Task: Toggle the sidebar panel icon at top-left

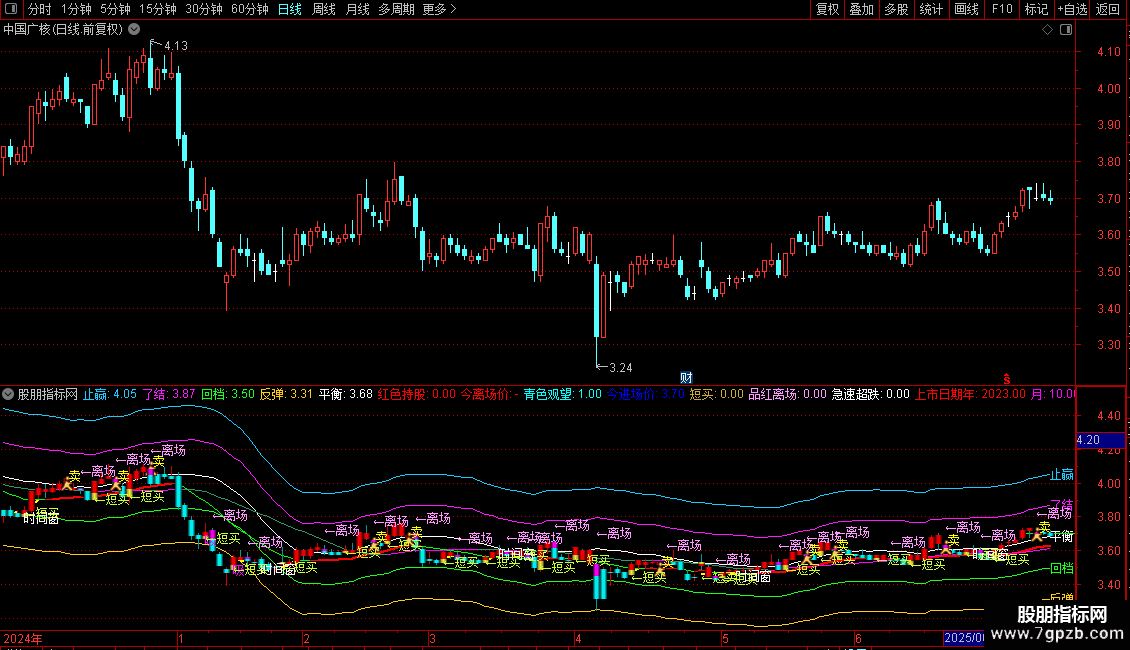Action: pos(11,9)
